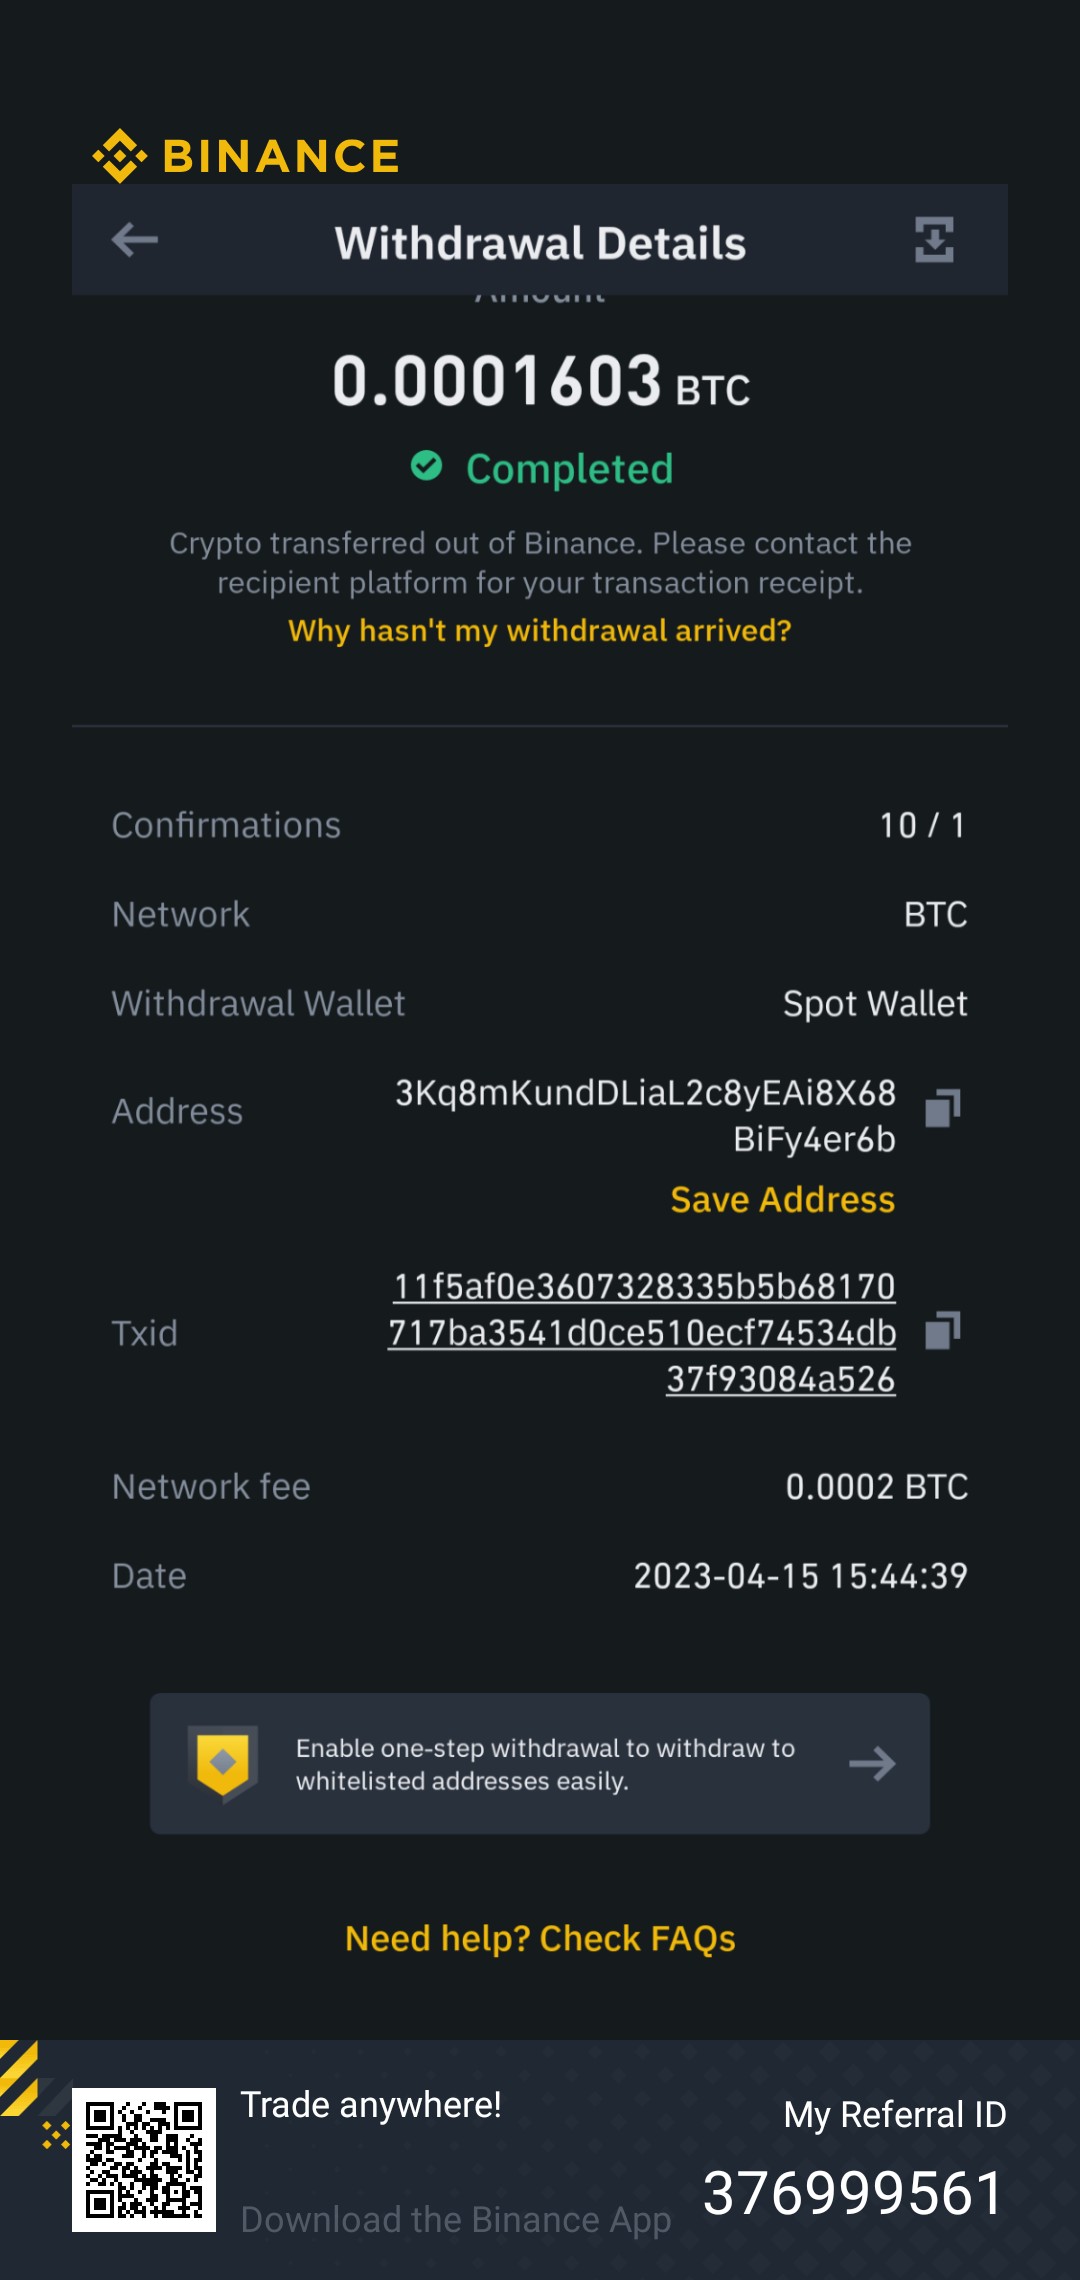The height and width of the screenshot is (2280, 1080).
Task: Copy the Txid hash
Action: pyautogui.click(x=942, y=1331)
